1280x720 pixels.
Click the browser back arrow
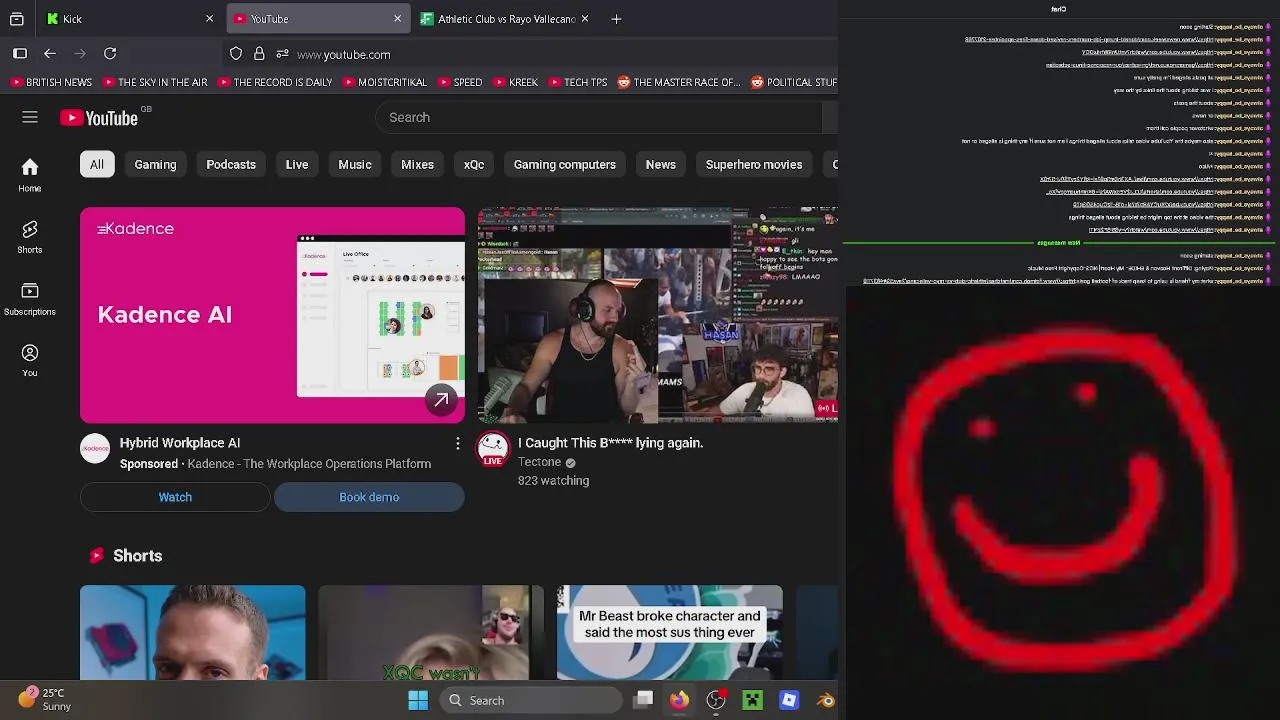(x=50, y=54)
